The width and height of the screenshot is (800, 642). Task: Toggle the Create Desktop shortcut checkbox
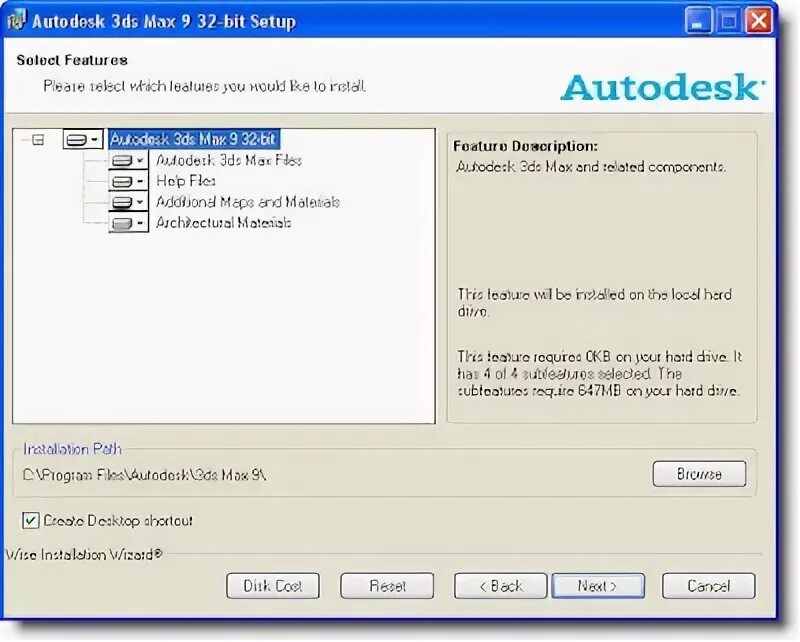(x=30, y=521)
